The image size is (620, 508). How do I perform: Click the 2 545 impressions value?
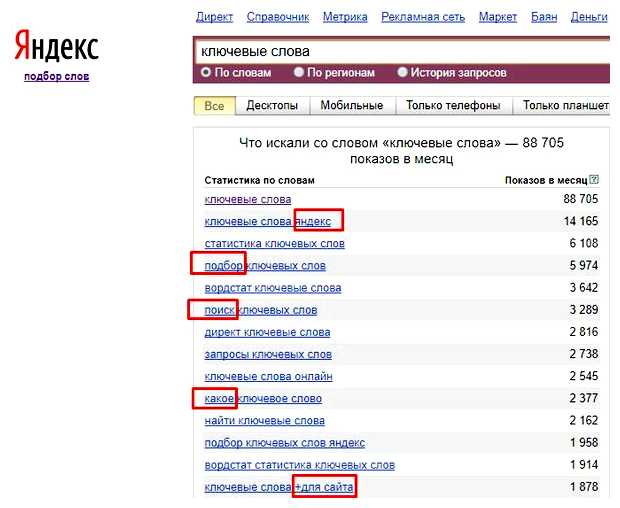tap(584, 376)
